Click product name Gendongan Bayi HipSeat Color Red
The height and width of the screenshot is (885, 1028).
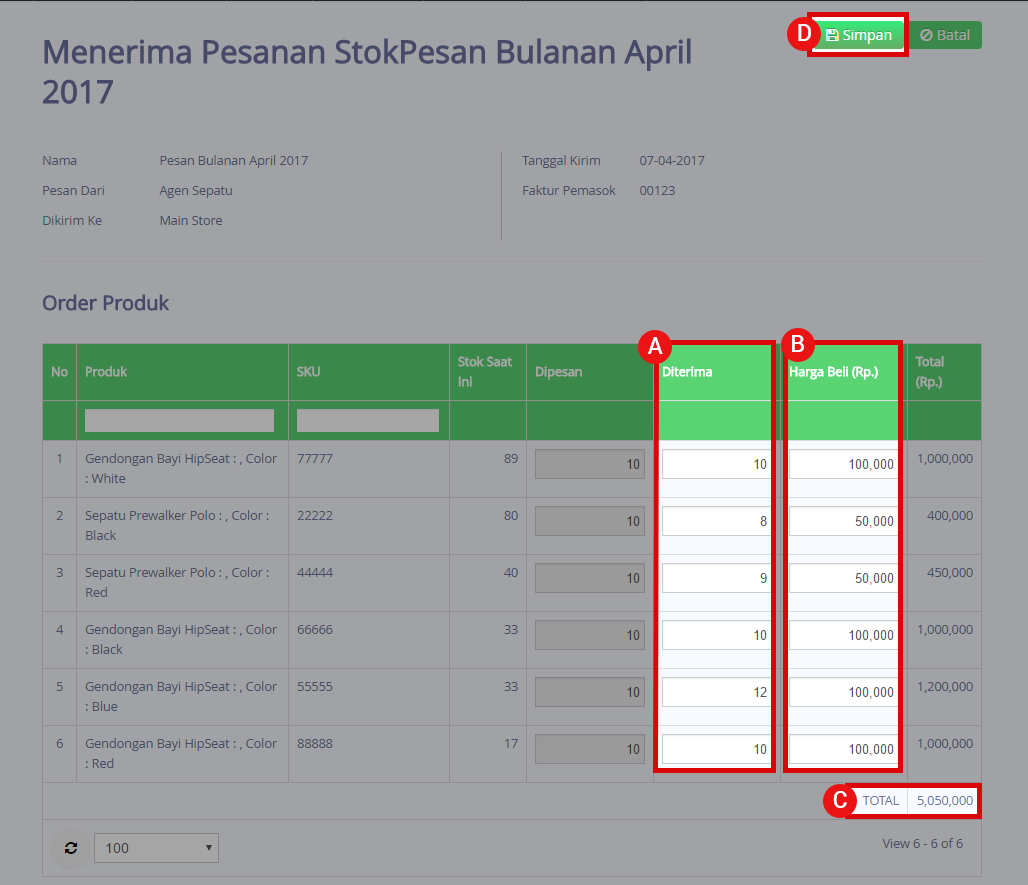pos(181,753)
